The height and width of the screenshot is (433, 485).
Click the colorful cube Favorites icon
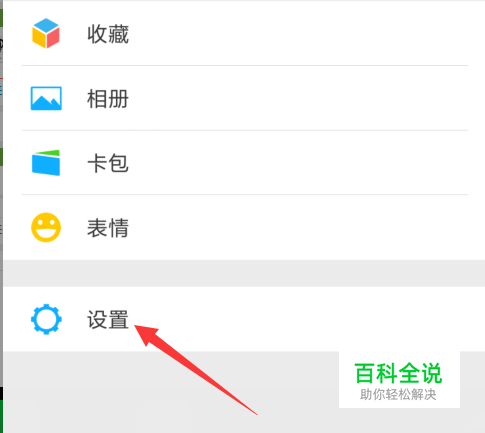pyautogui.click(x=46, y=33)
